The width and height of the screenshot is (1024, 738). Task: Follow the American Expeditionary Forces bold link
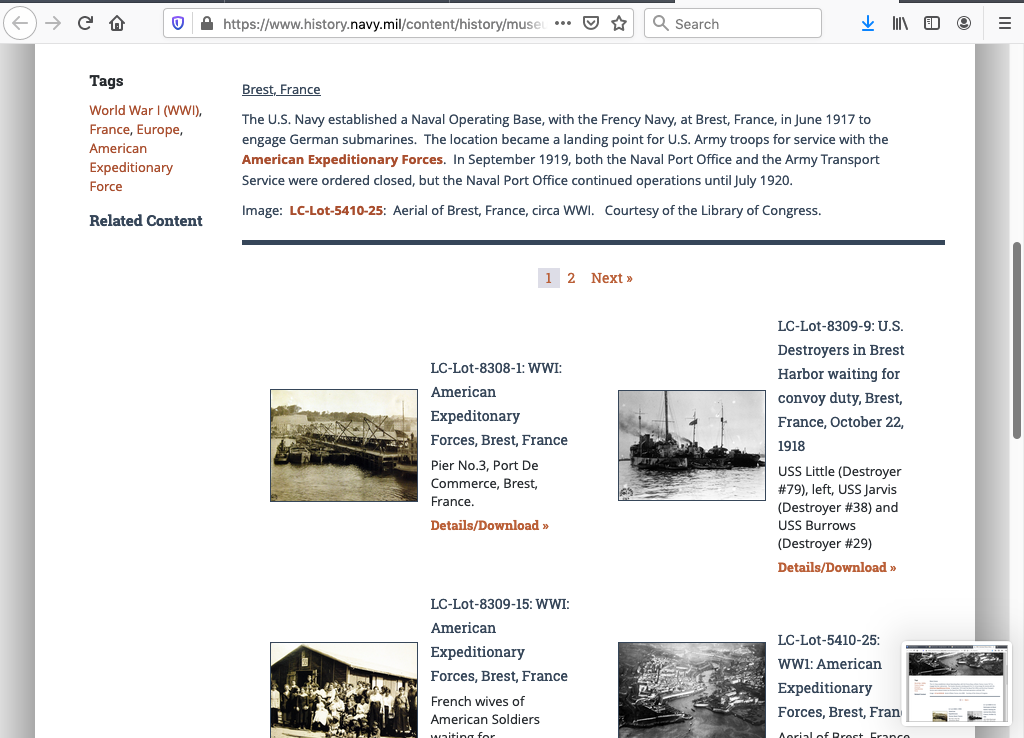(342, 159)
